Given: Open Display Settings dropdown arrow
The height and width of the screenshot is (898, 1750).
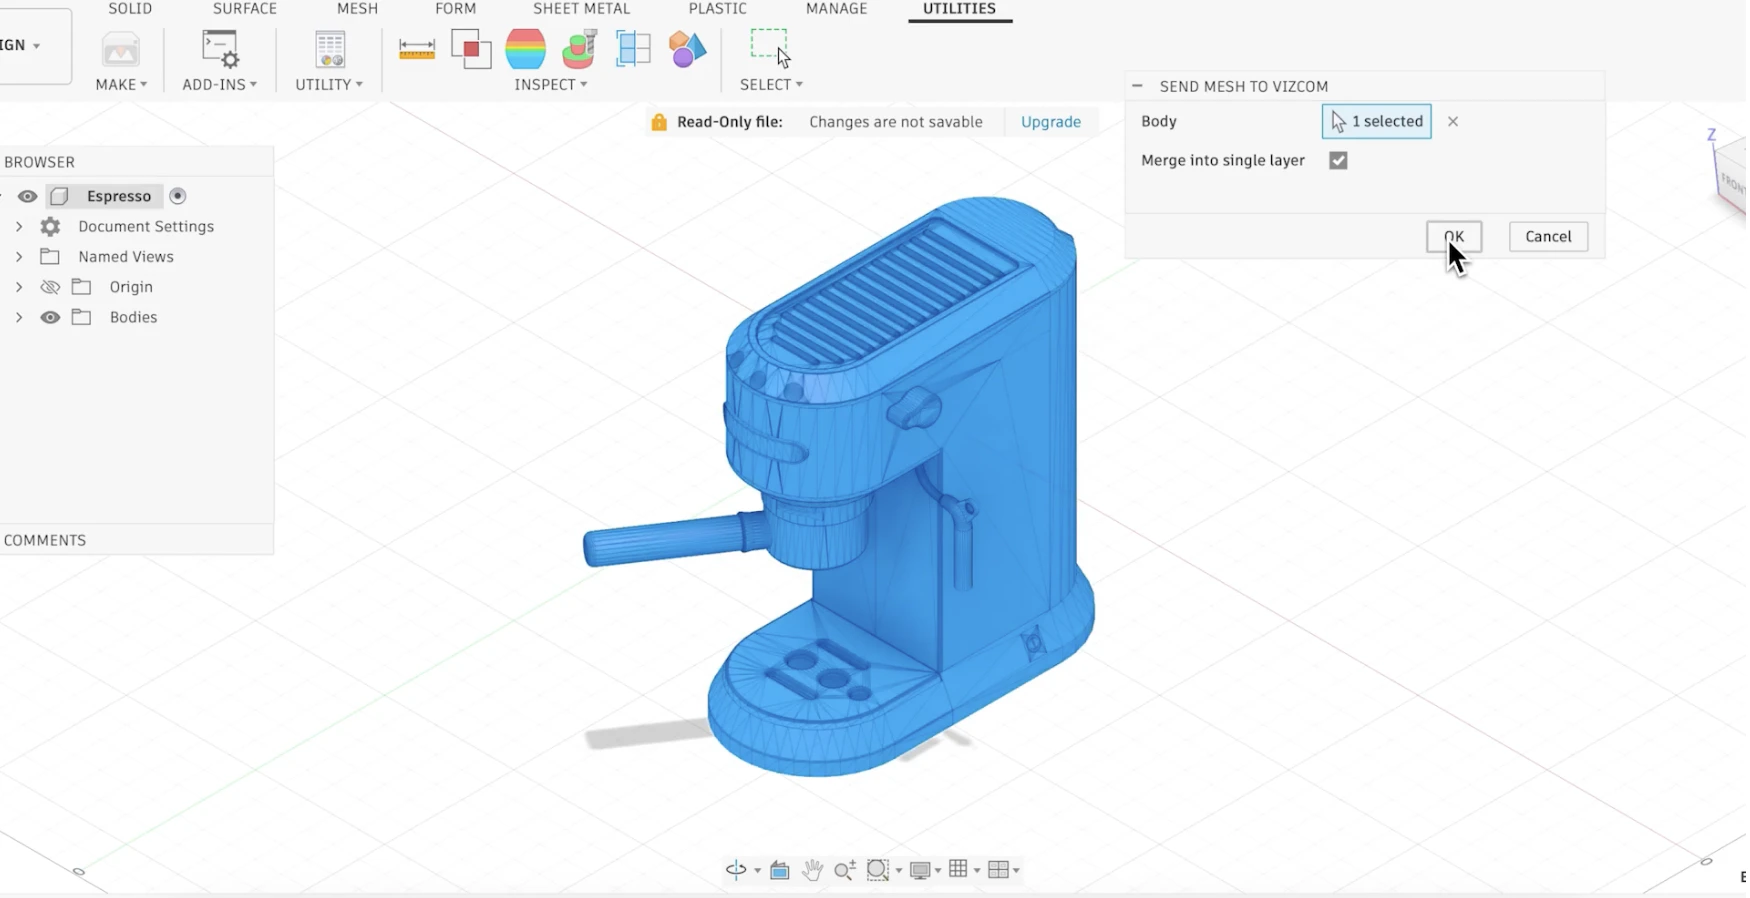Looking at the screenshot, I should (x=938, y=871).
